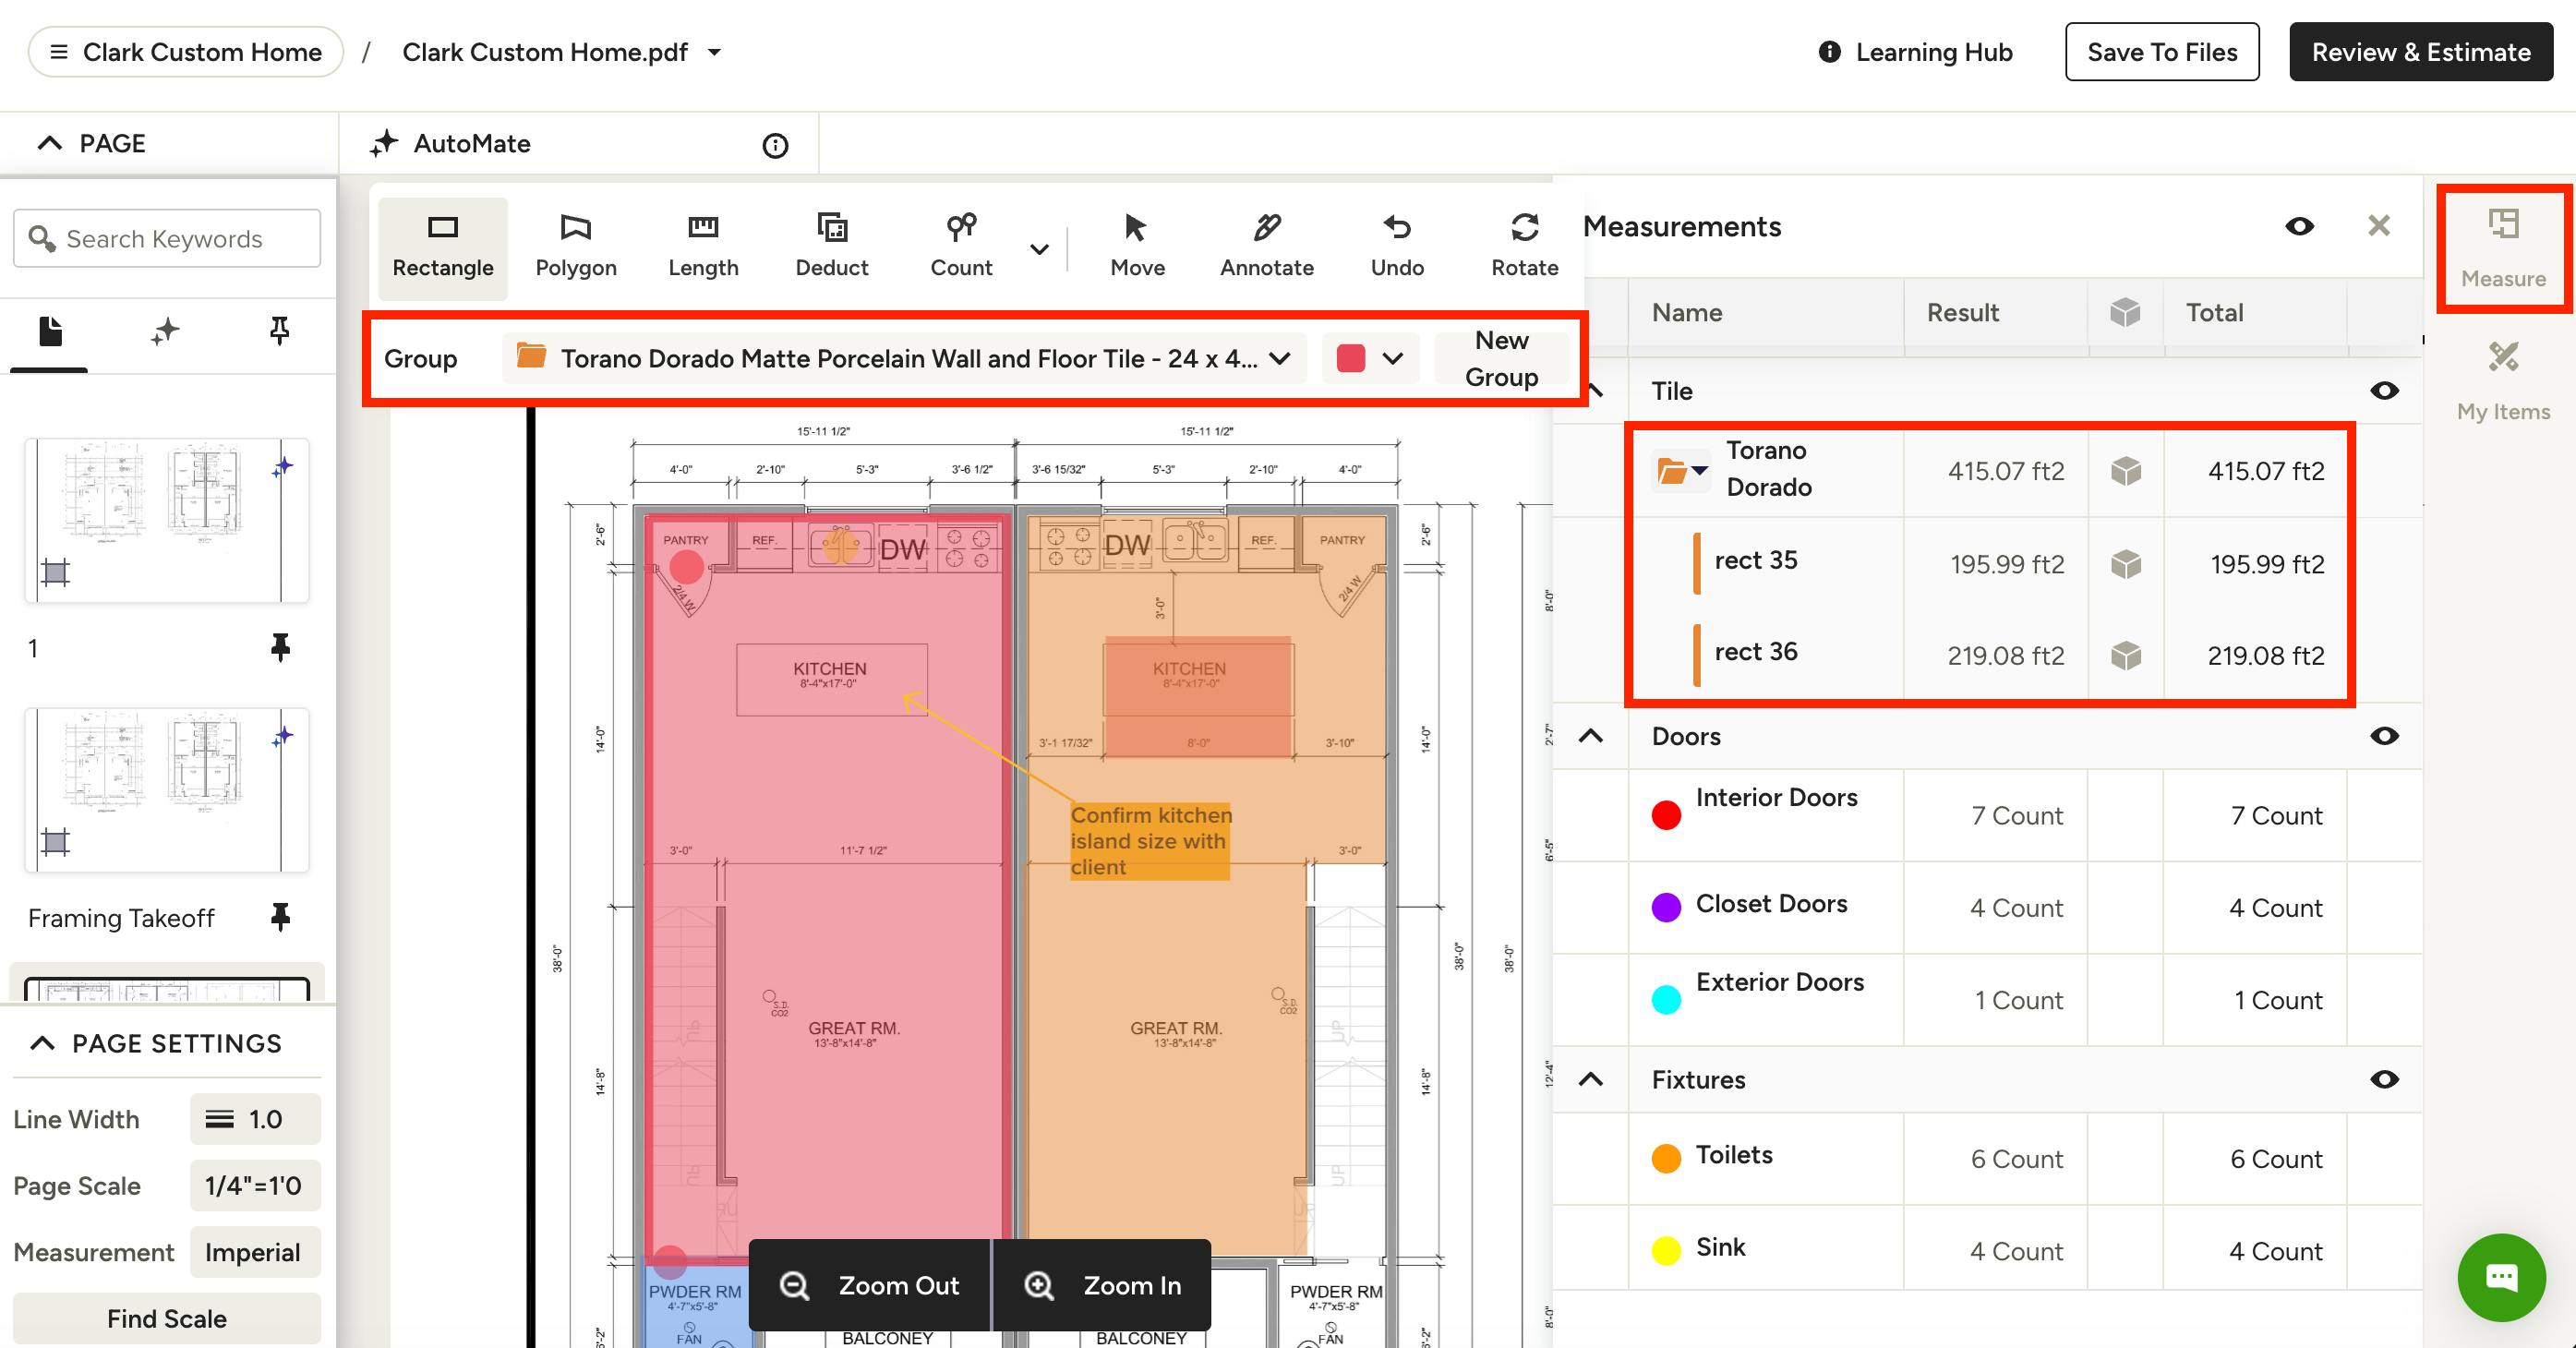2576x1348 pixels.
Task: Pin the Framing Takeoff page
Action: pyautogui.click(x=280, y=917)
